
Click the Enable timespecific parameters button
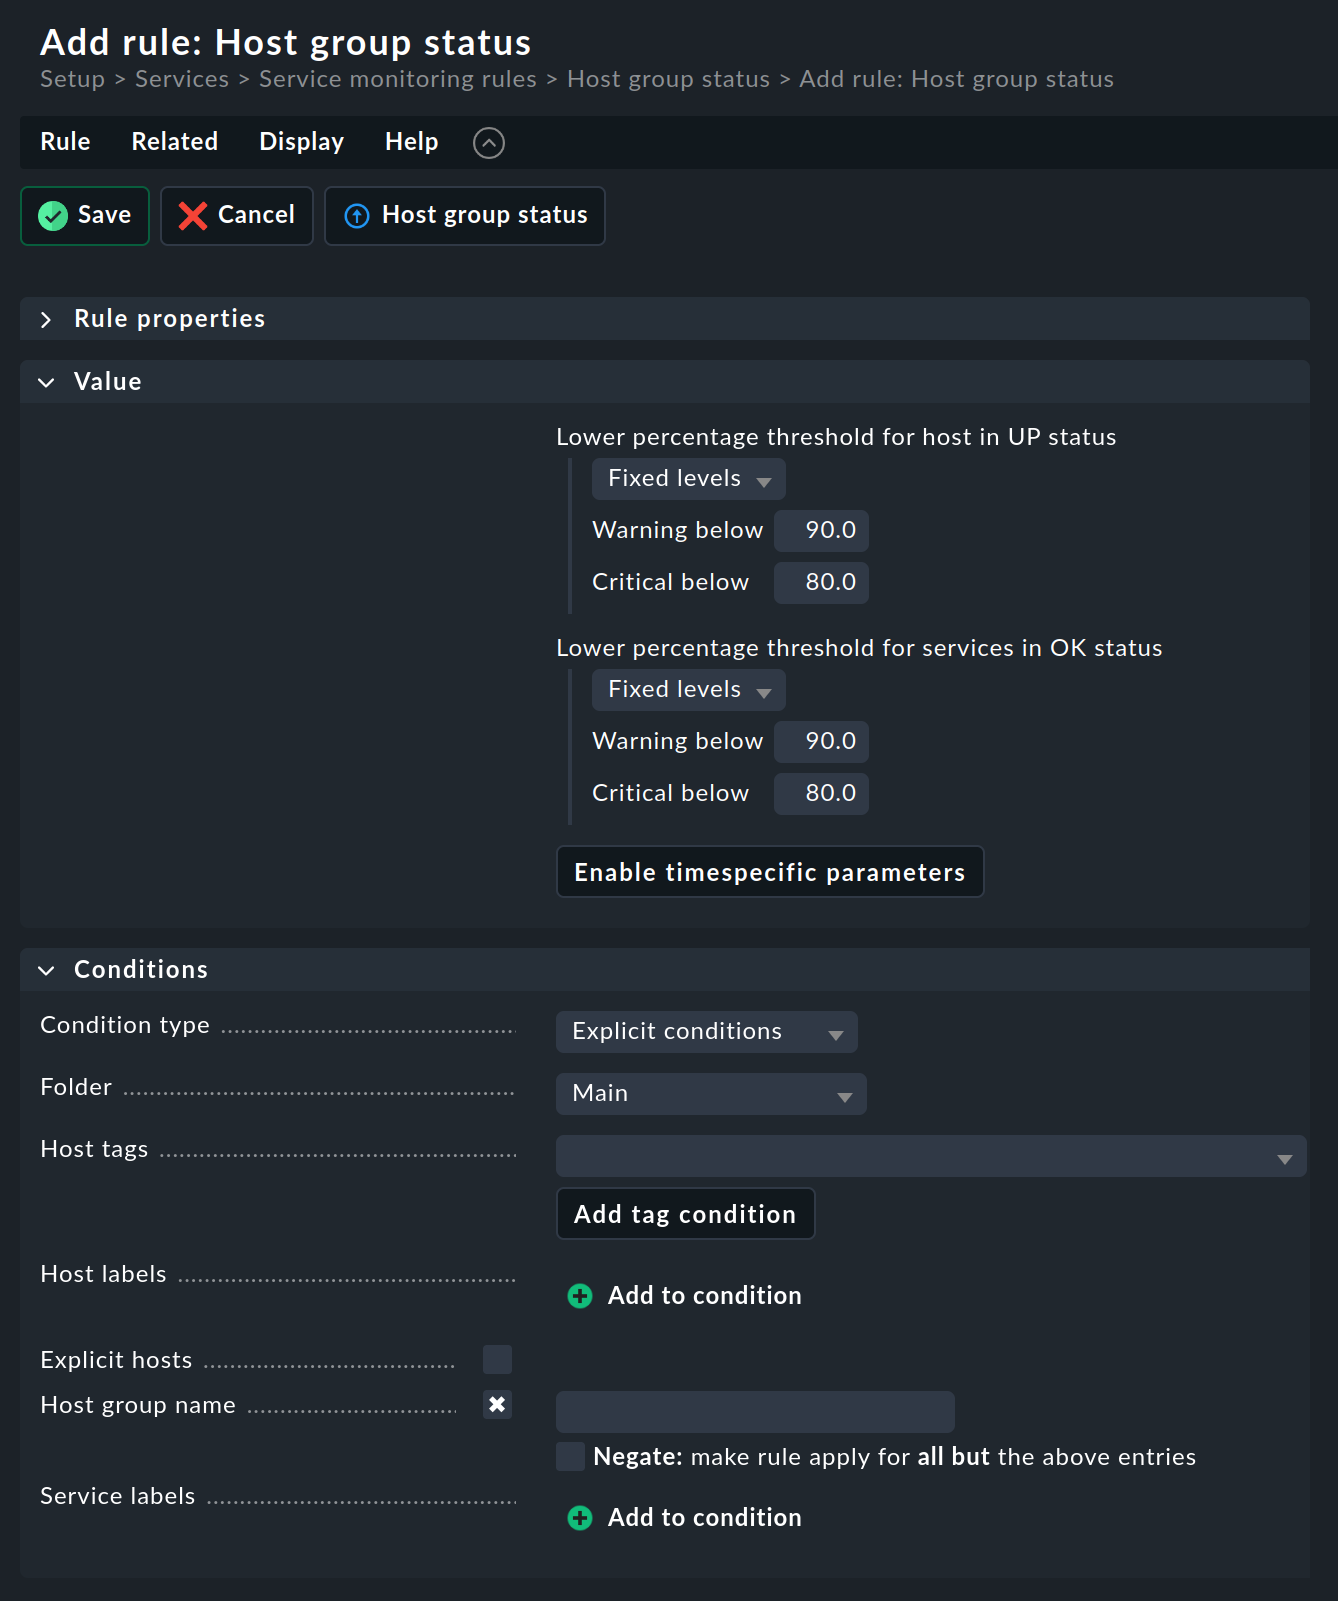click(769, 872)
